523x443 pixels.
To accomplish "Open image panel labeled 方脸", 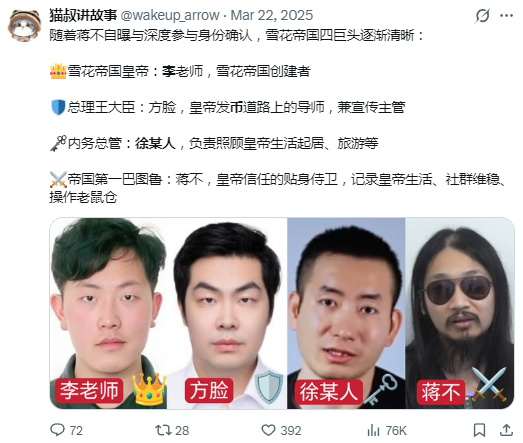I will click(227, 313).
